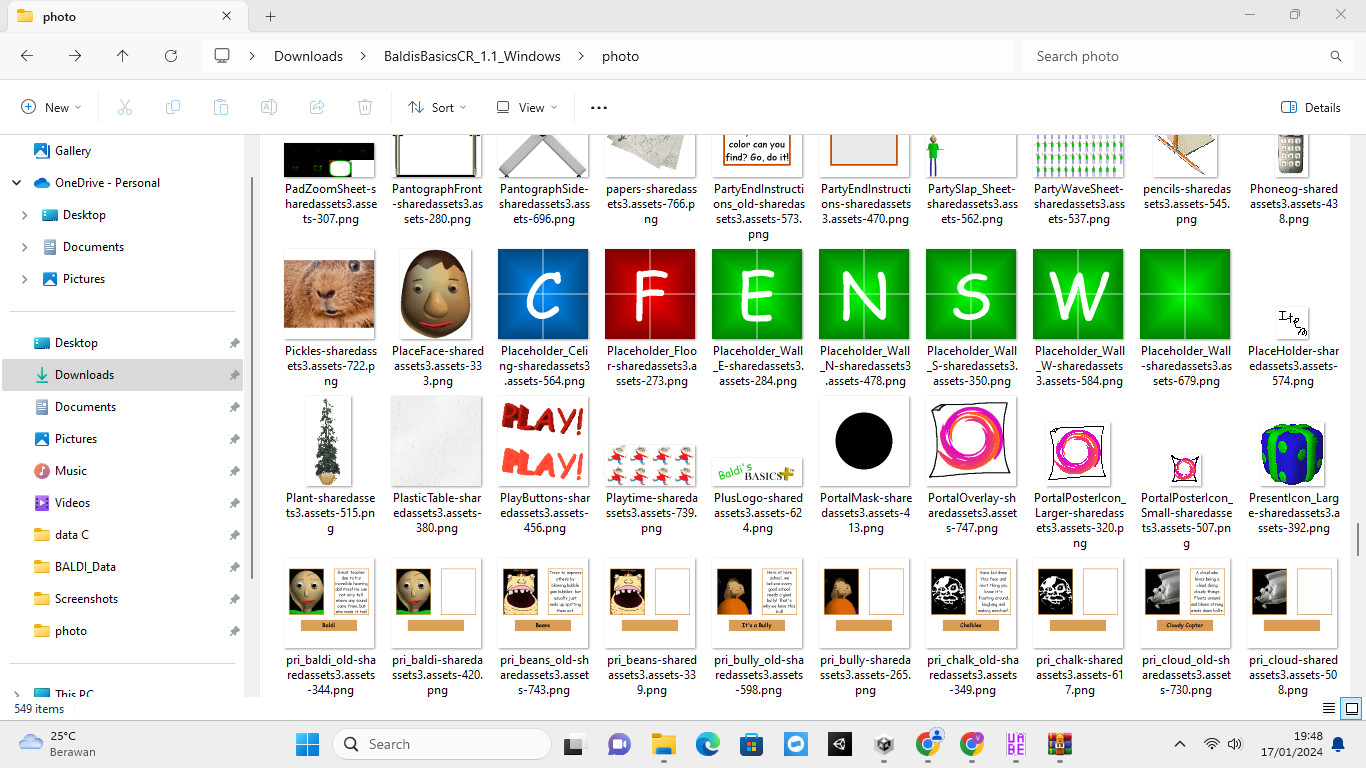
Task: Open File Explorer from the taskbar
Action: pyautogui.click(x=663, y=744)
